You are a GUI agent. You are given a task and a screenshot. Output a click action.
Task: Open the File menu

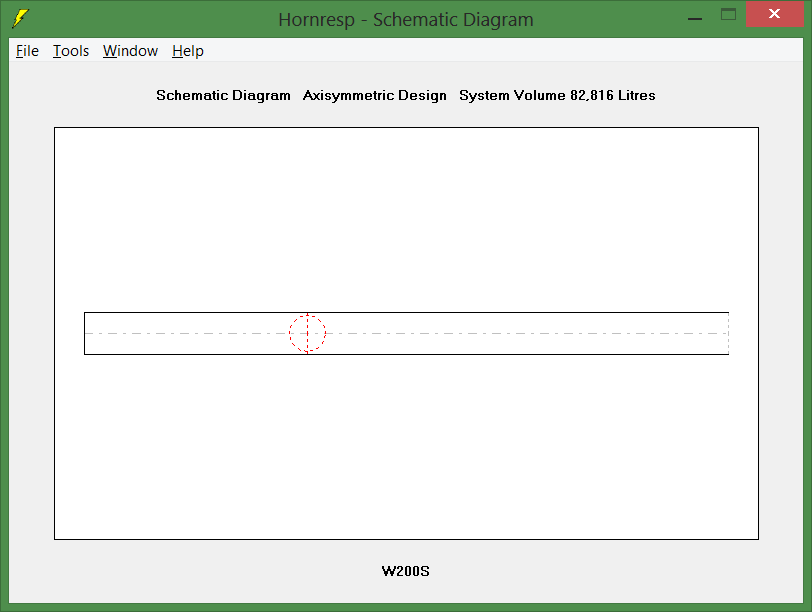(x=27, y=51)
